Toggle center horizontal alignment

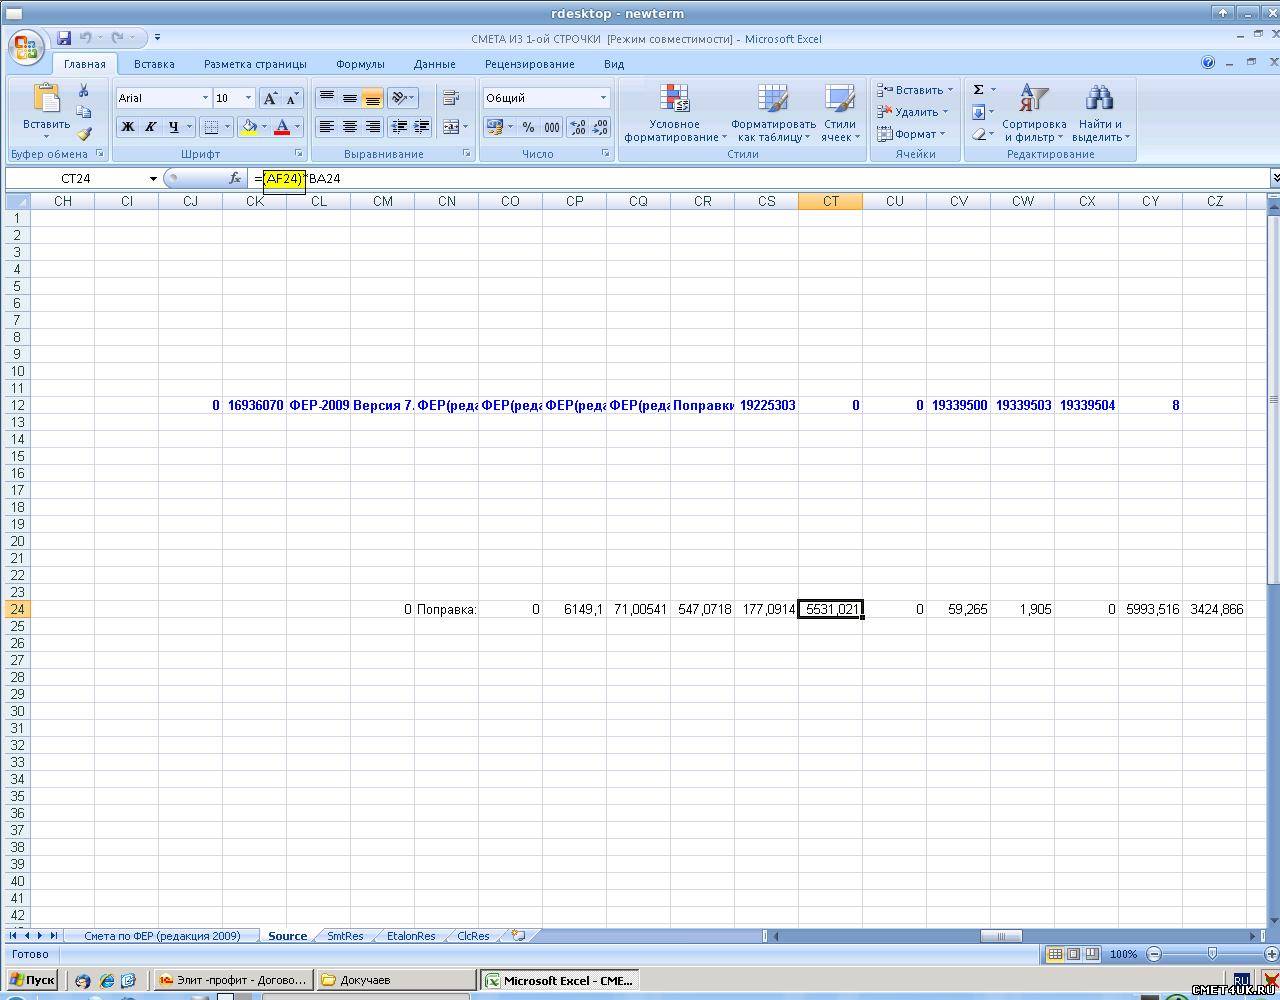click(350, 127)
